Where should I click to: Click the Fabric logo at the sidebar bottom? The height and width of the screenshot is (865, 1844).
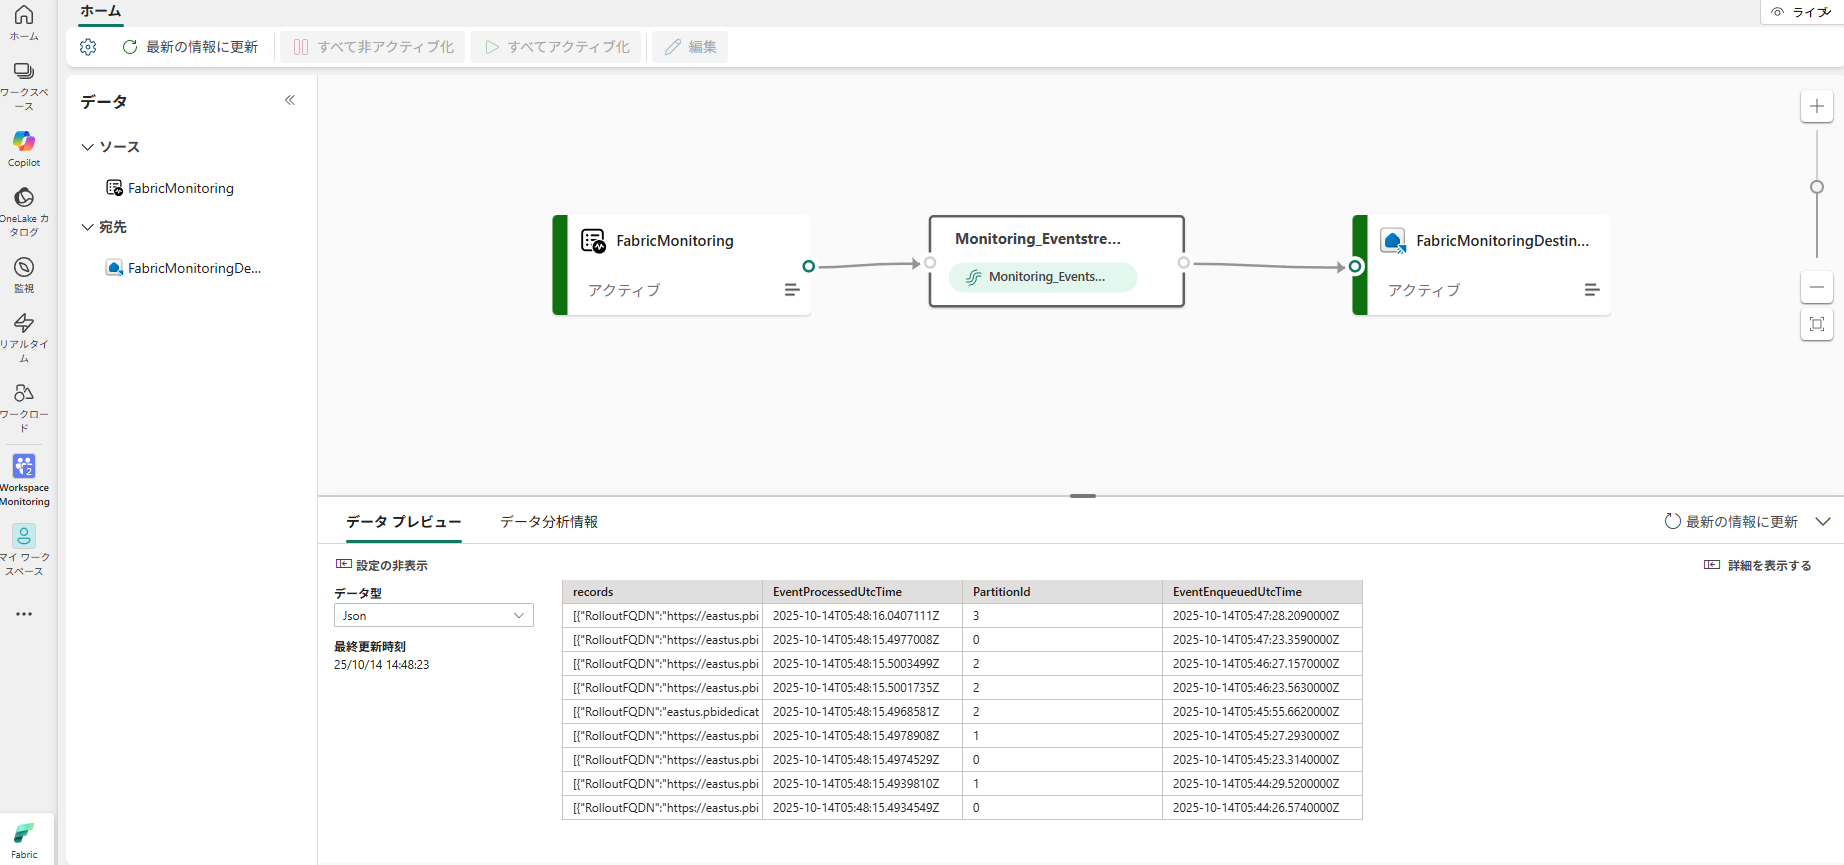click(24, 840)
